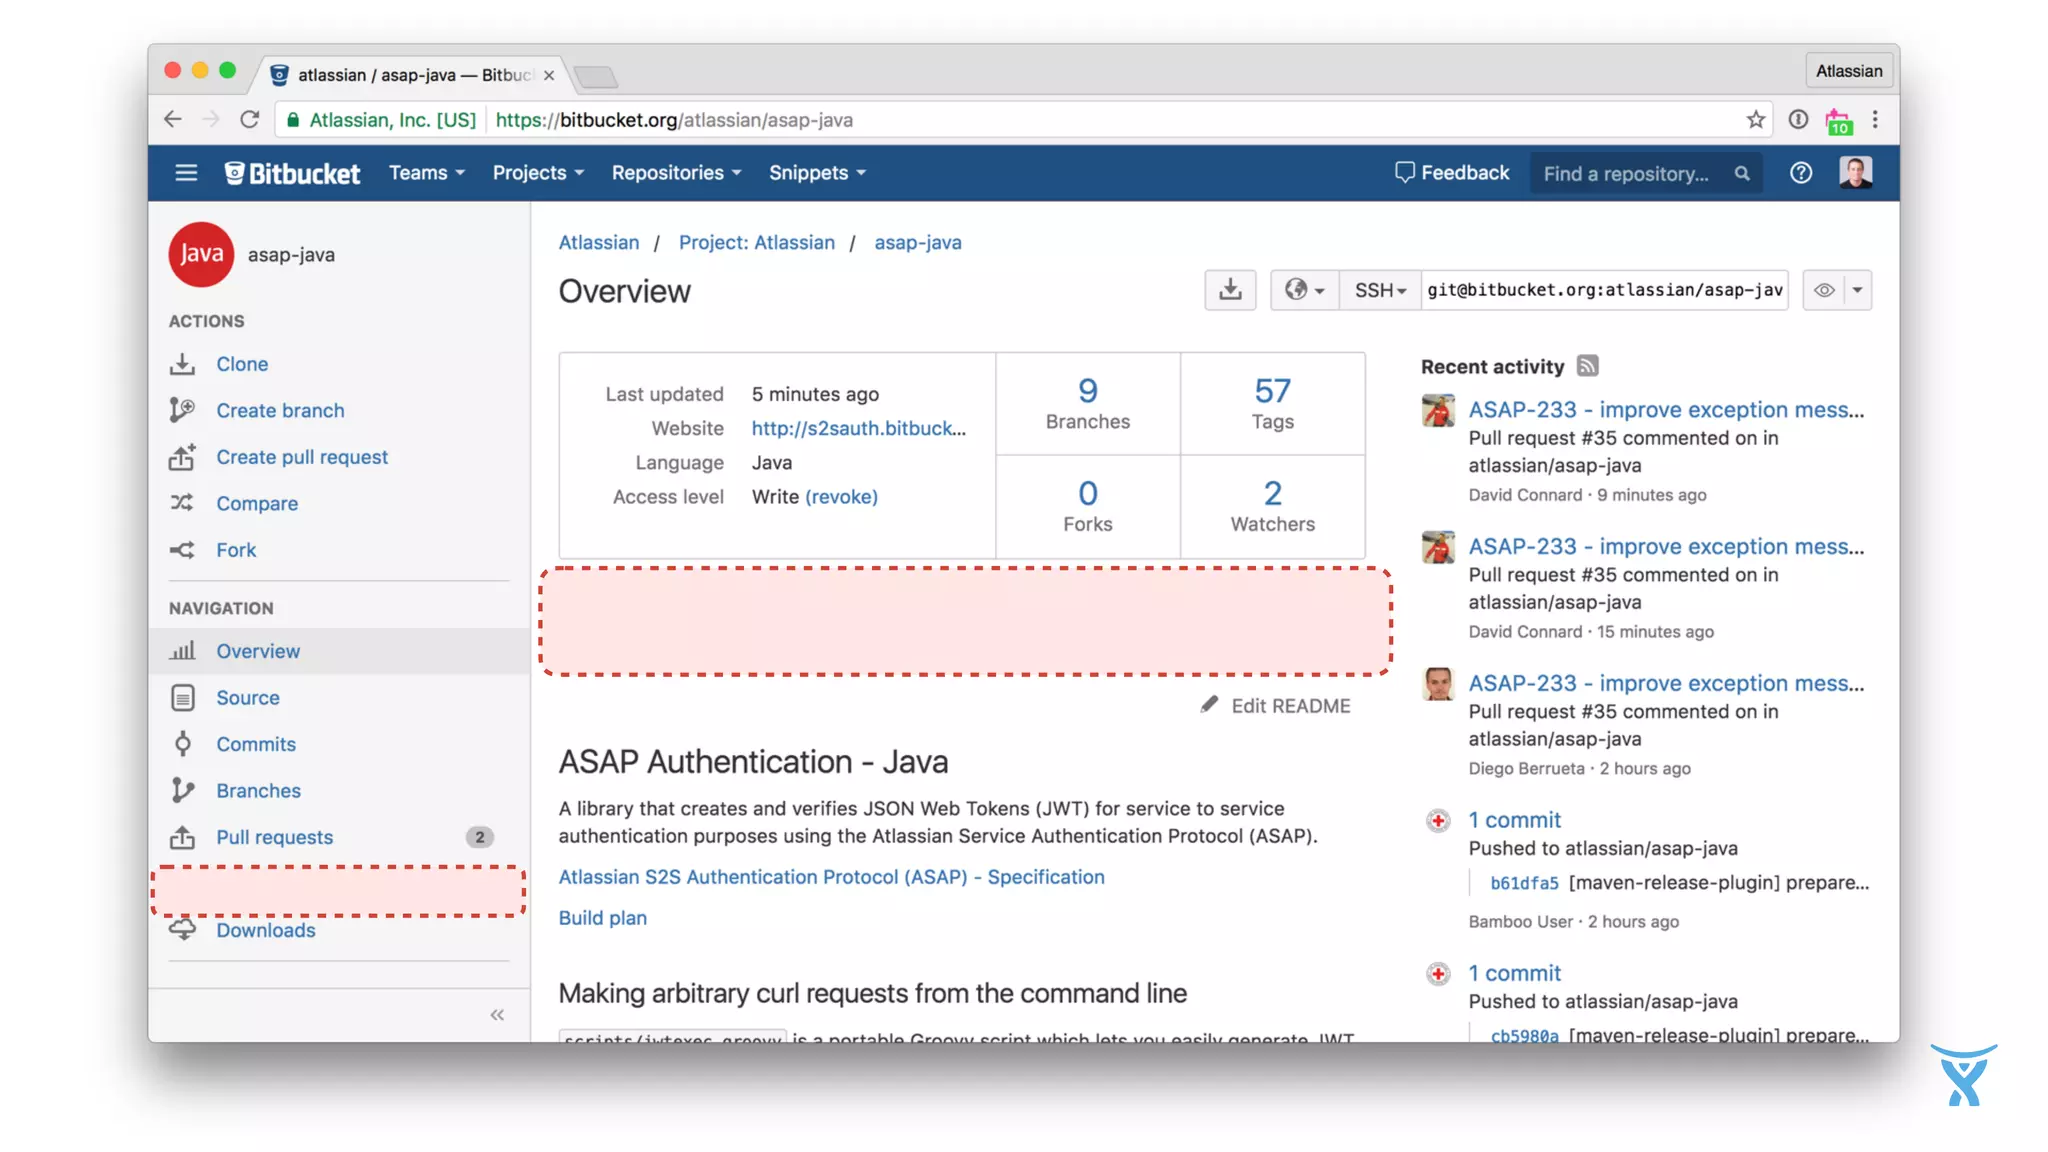The width and height of the screenshot is (2048, 1152).
Task: Open the 0 Forks tile
Action: [1088, 507]
